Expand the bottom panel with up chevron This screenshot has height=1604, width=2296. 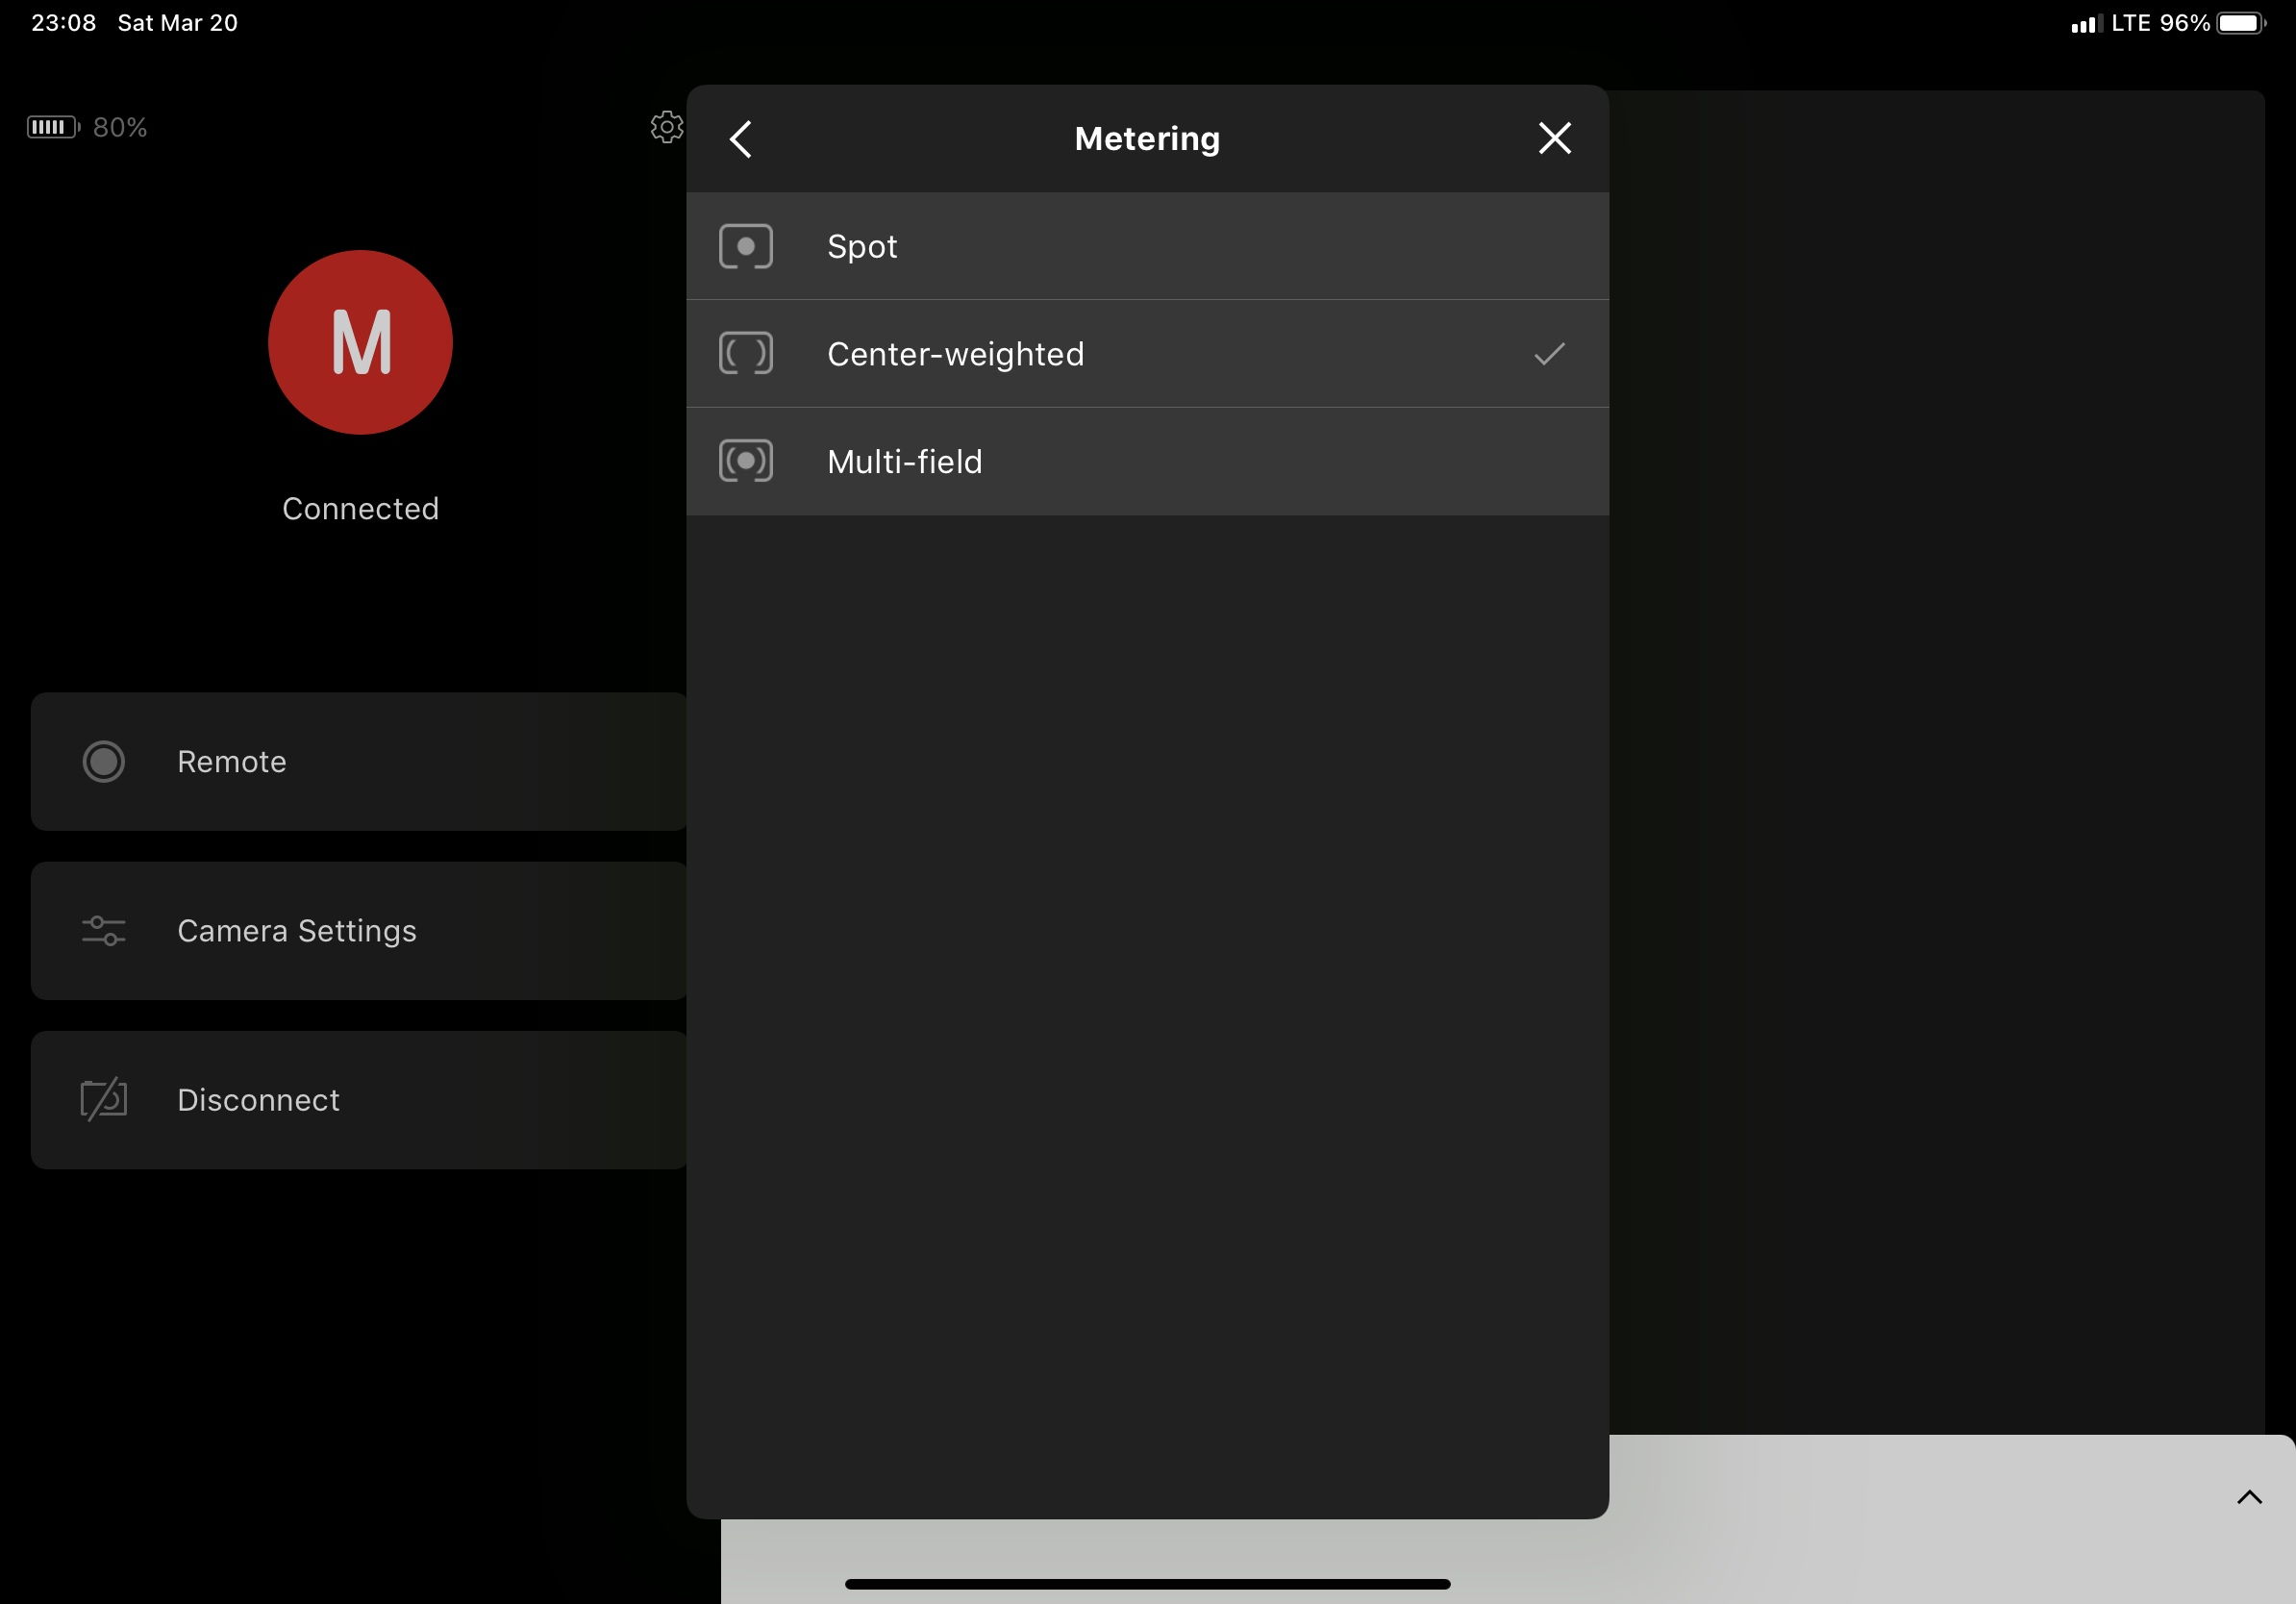coord(2248,1497)
